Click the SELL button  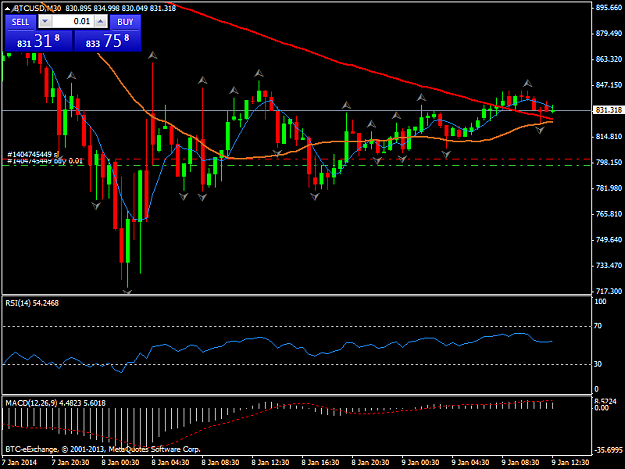(20, 22)
